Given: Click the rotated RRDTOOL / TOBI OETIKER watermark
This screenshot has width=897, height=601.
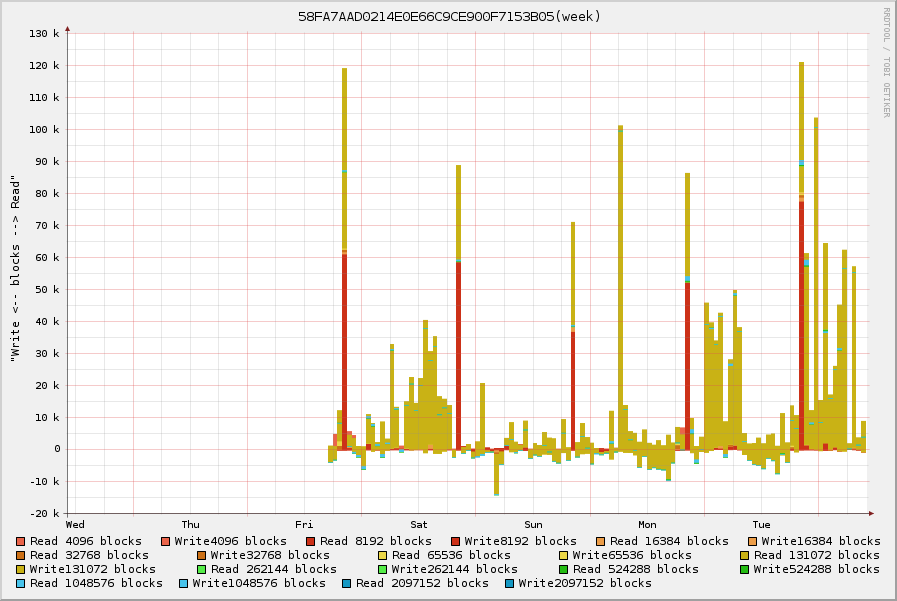Looking at the screenshot, I should point(886,63).
